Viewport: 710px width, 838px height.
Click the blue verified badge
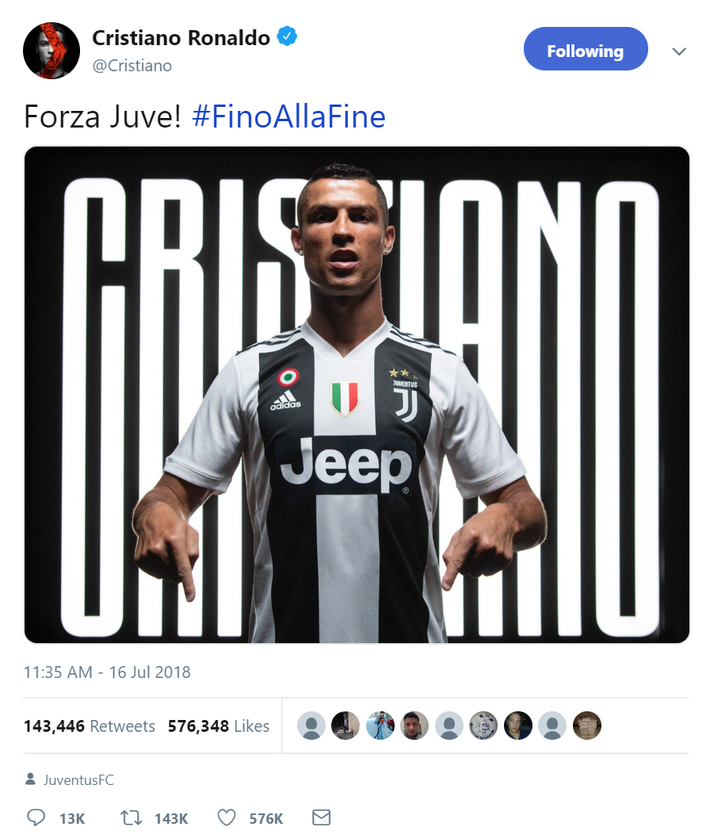click(x=287, y=38)
